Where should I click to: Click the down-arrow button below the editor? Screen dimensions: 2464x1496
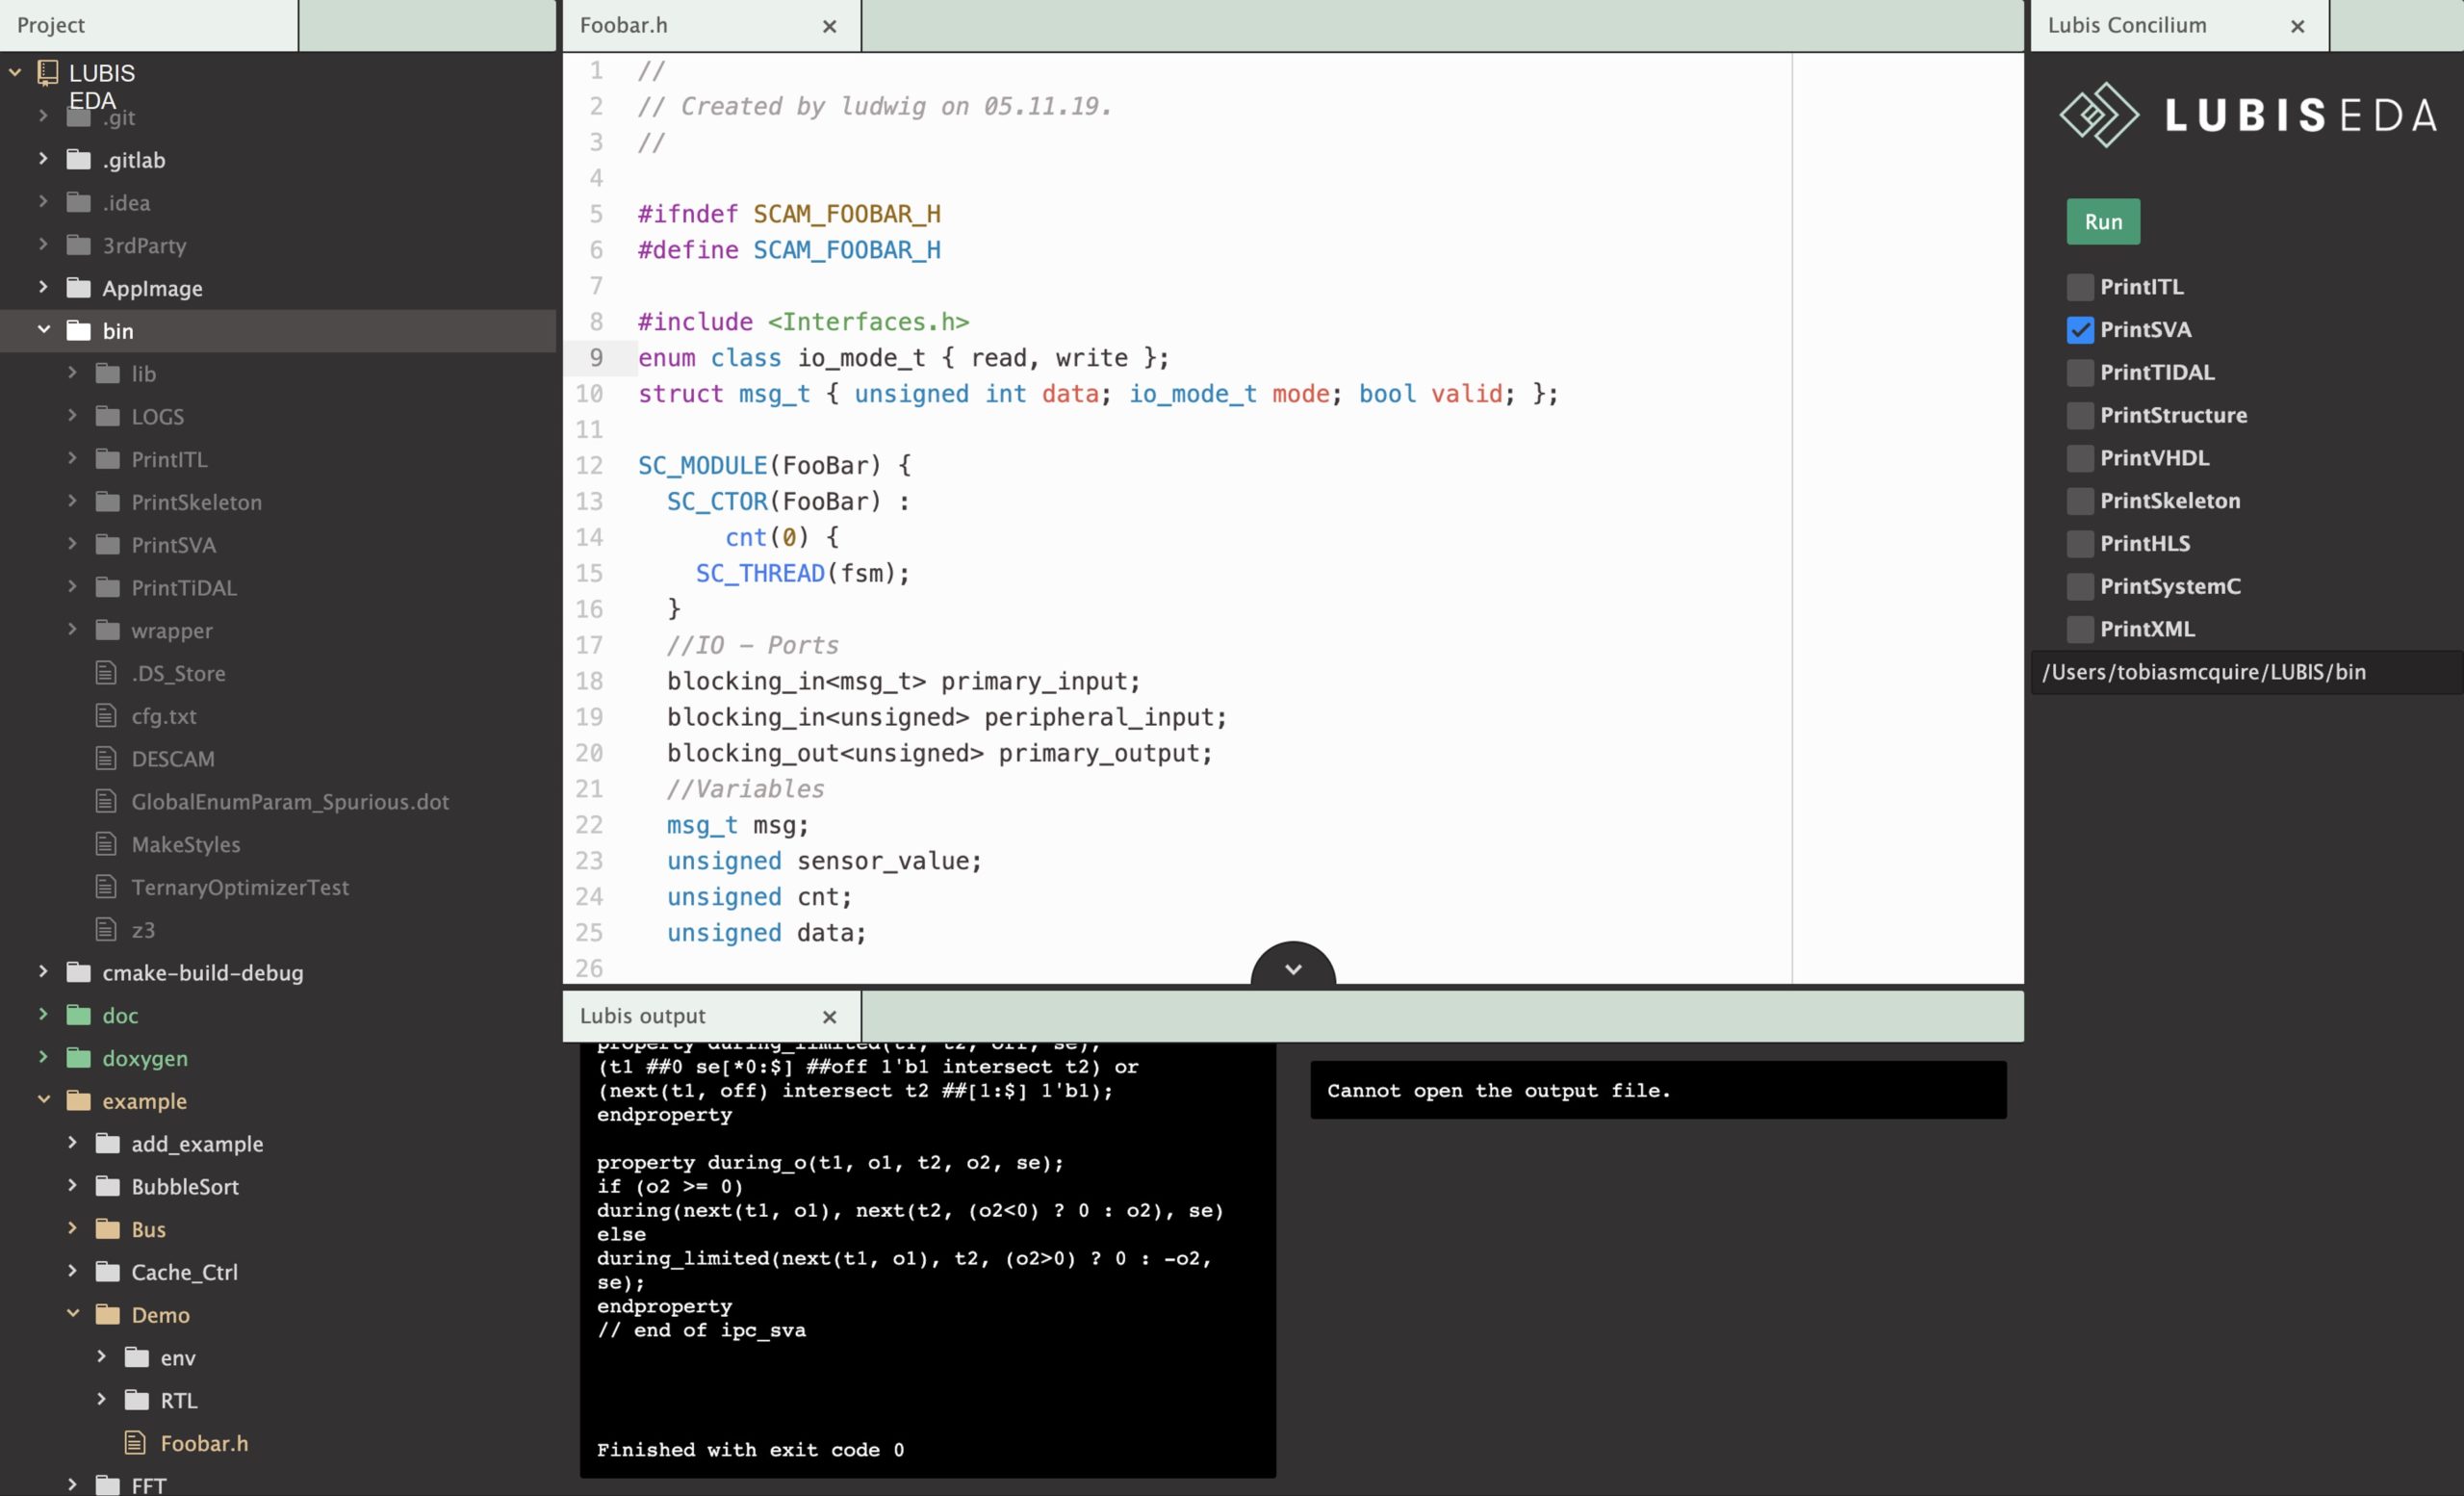(1292, 968)
